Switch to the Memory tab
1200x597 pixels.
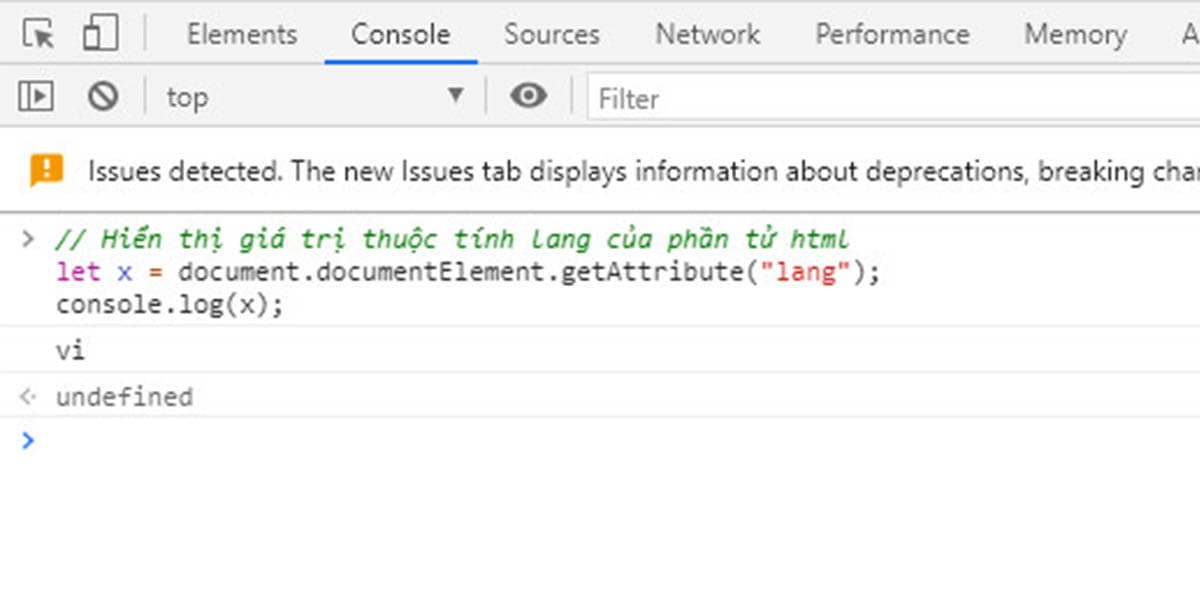pos(1075,34)
